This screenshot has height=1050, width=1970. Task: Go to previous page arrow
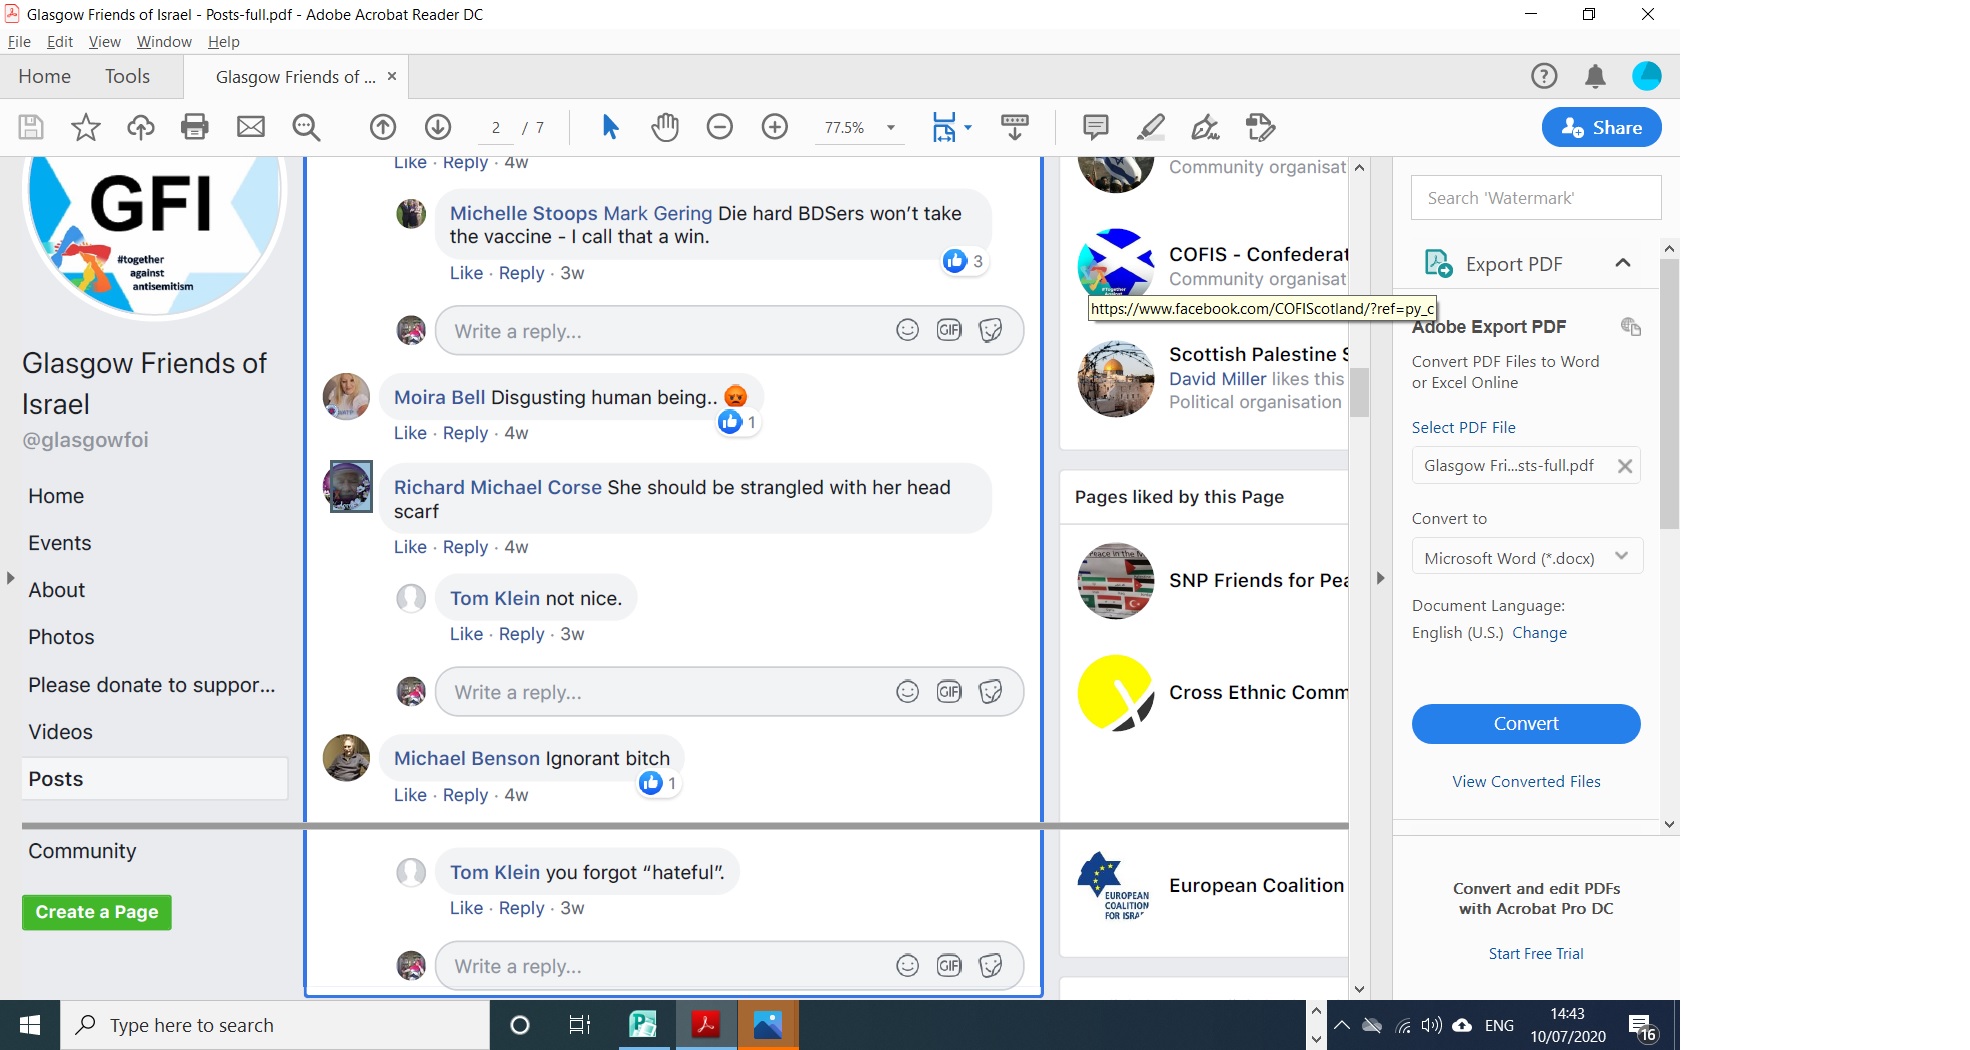point(383,127)
